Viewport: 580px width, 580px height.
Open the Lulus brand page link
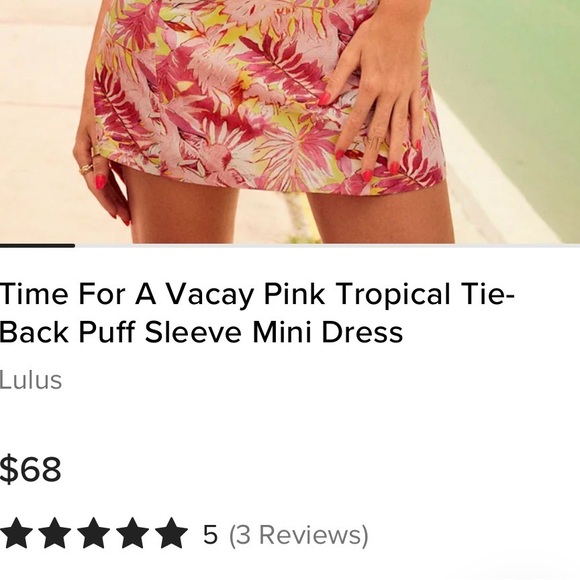[31, 380]
